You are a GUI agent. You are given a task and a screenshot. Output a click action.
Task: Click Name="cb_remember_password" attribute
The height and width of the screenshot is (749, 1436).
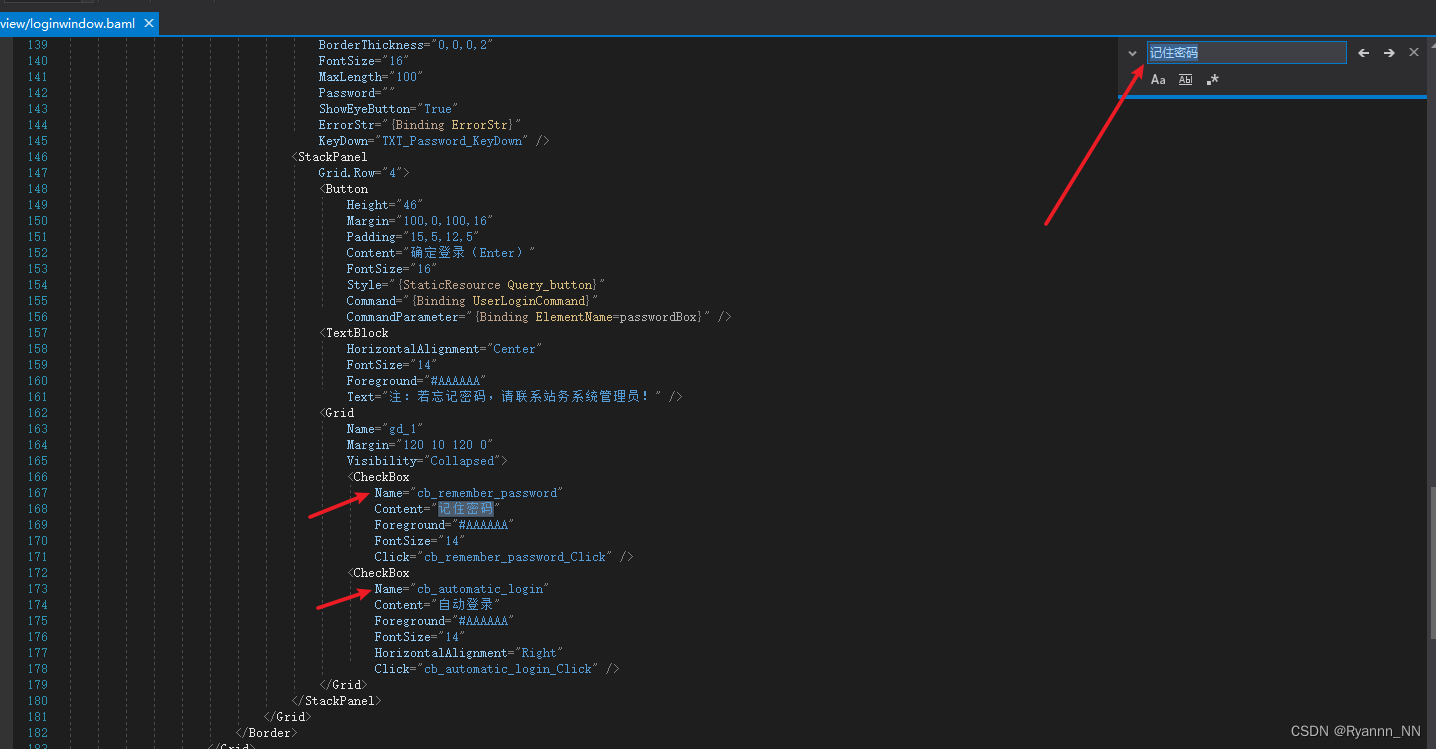(x=468, y=493)
